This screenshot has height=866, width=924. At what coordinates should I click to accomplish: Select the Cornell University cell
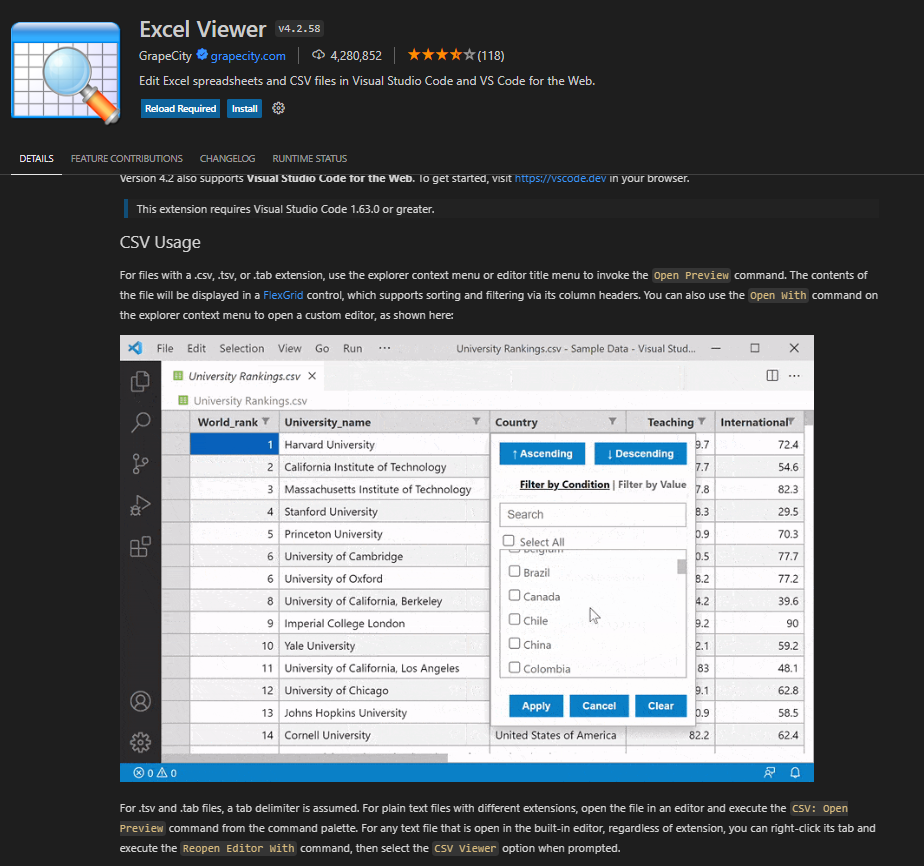[384, 735]
